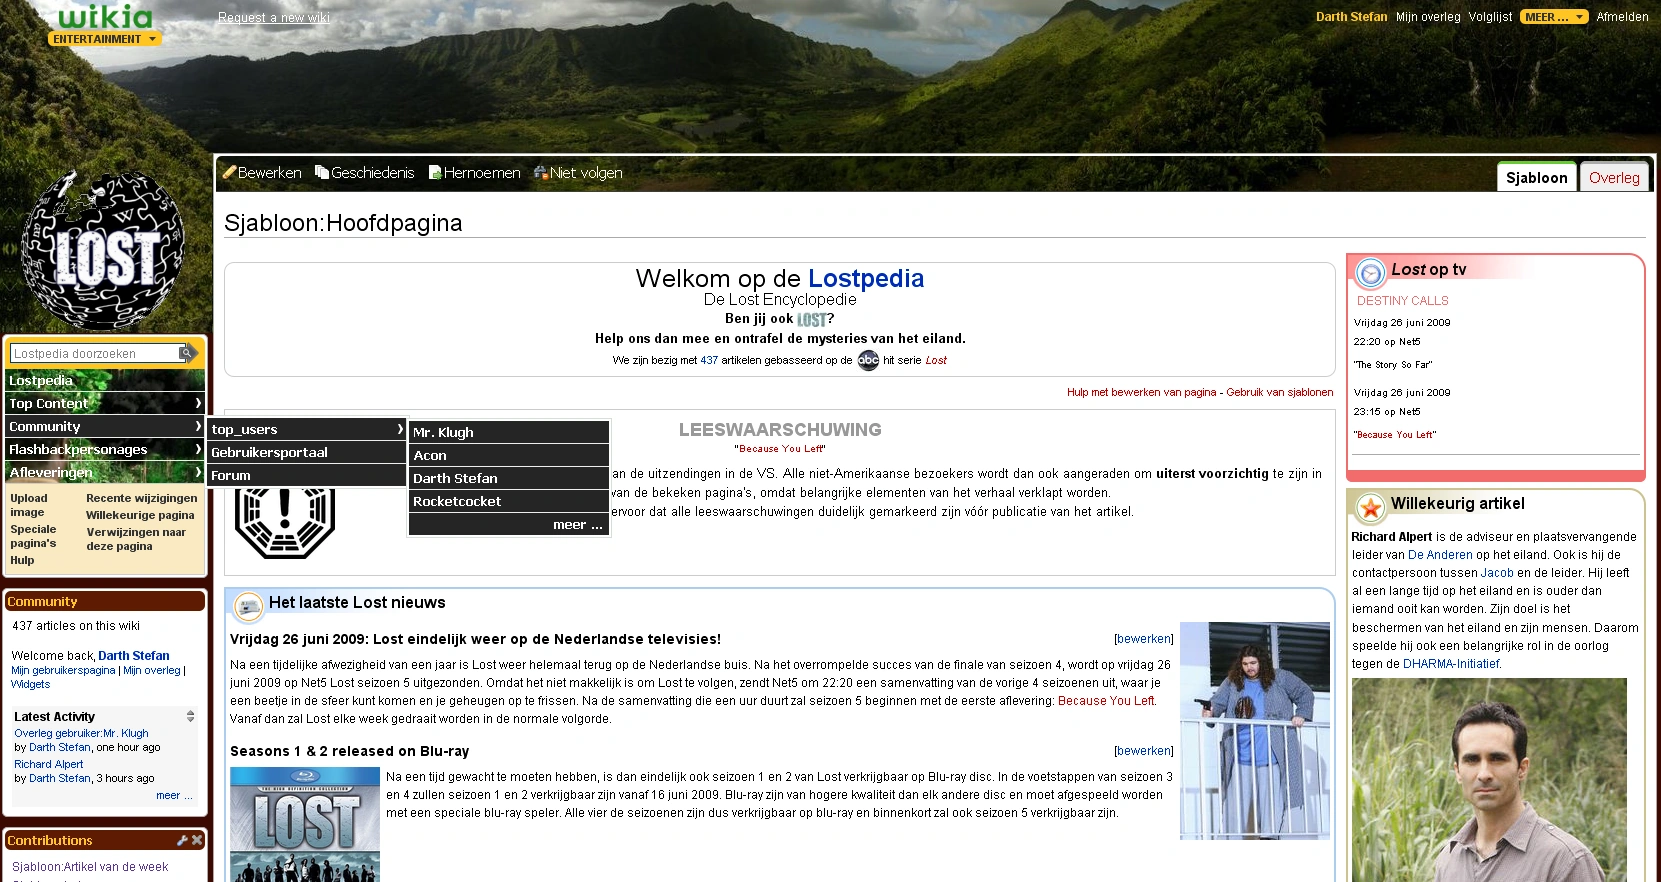This screenshot has height=882, width=1661.
Task: Open the MEER ... user menu dropdown
Action: click(x=1554, y=17)
